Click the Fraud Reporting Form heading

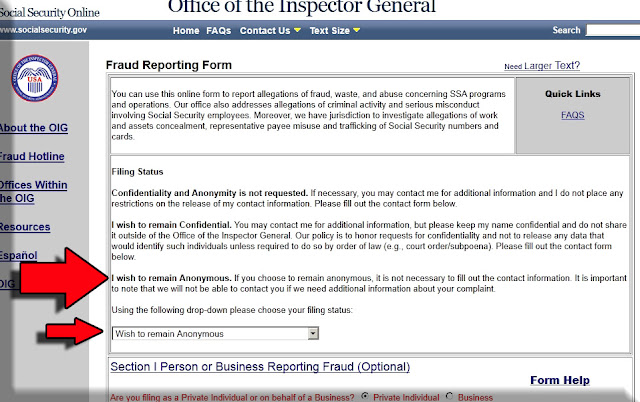(169, 65)
